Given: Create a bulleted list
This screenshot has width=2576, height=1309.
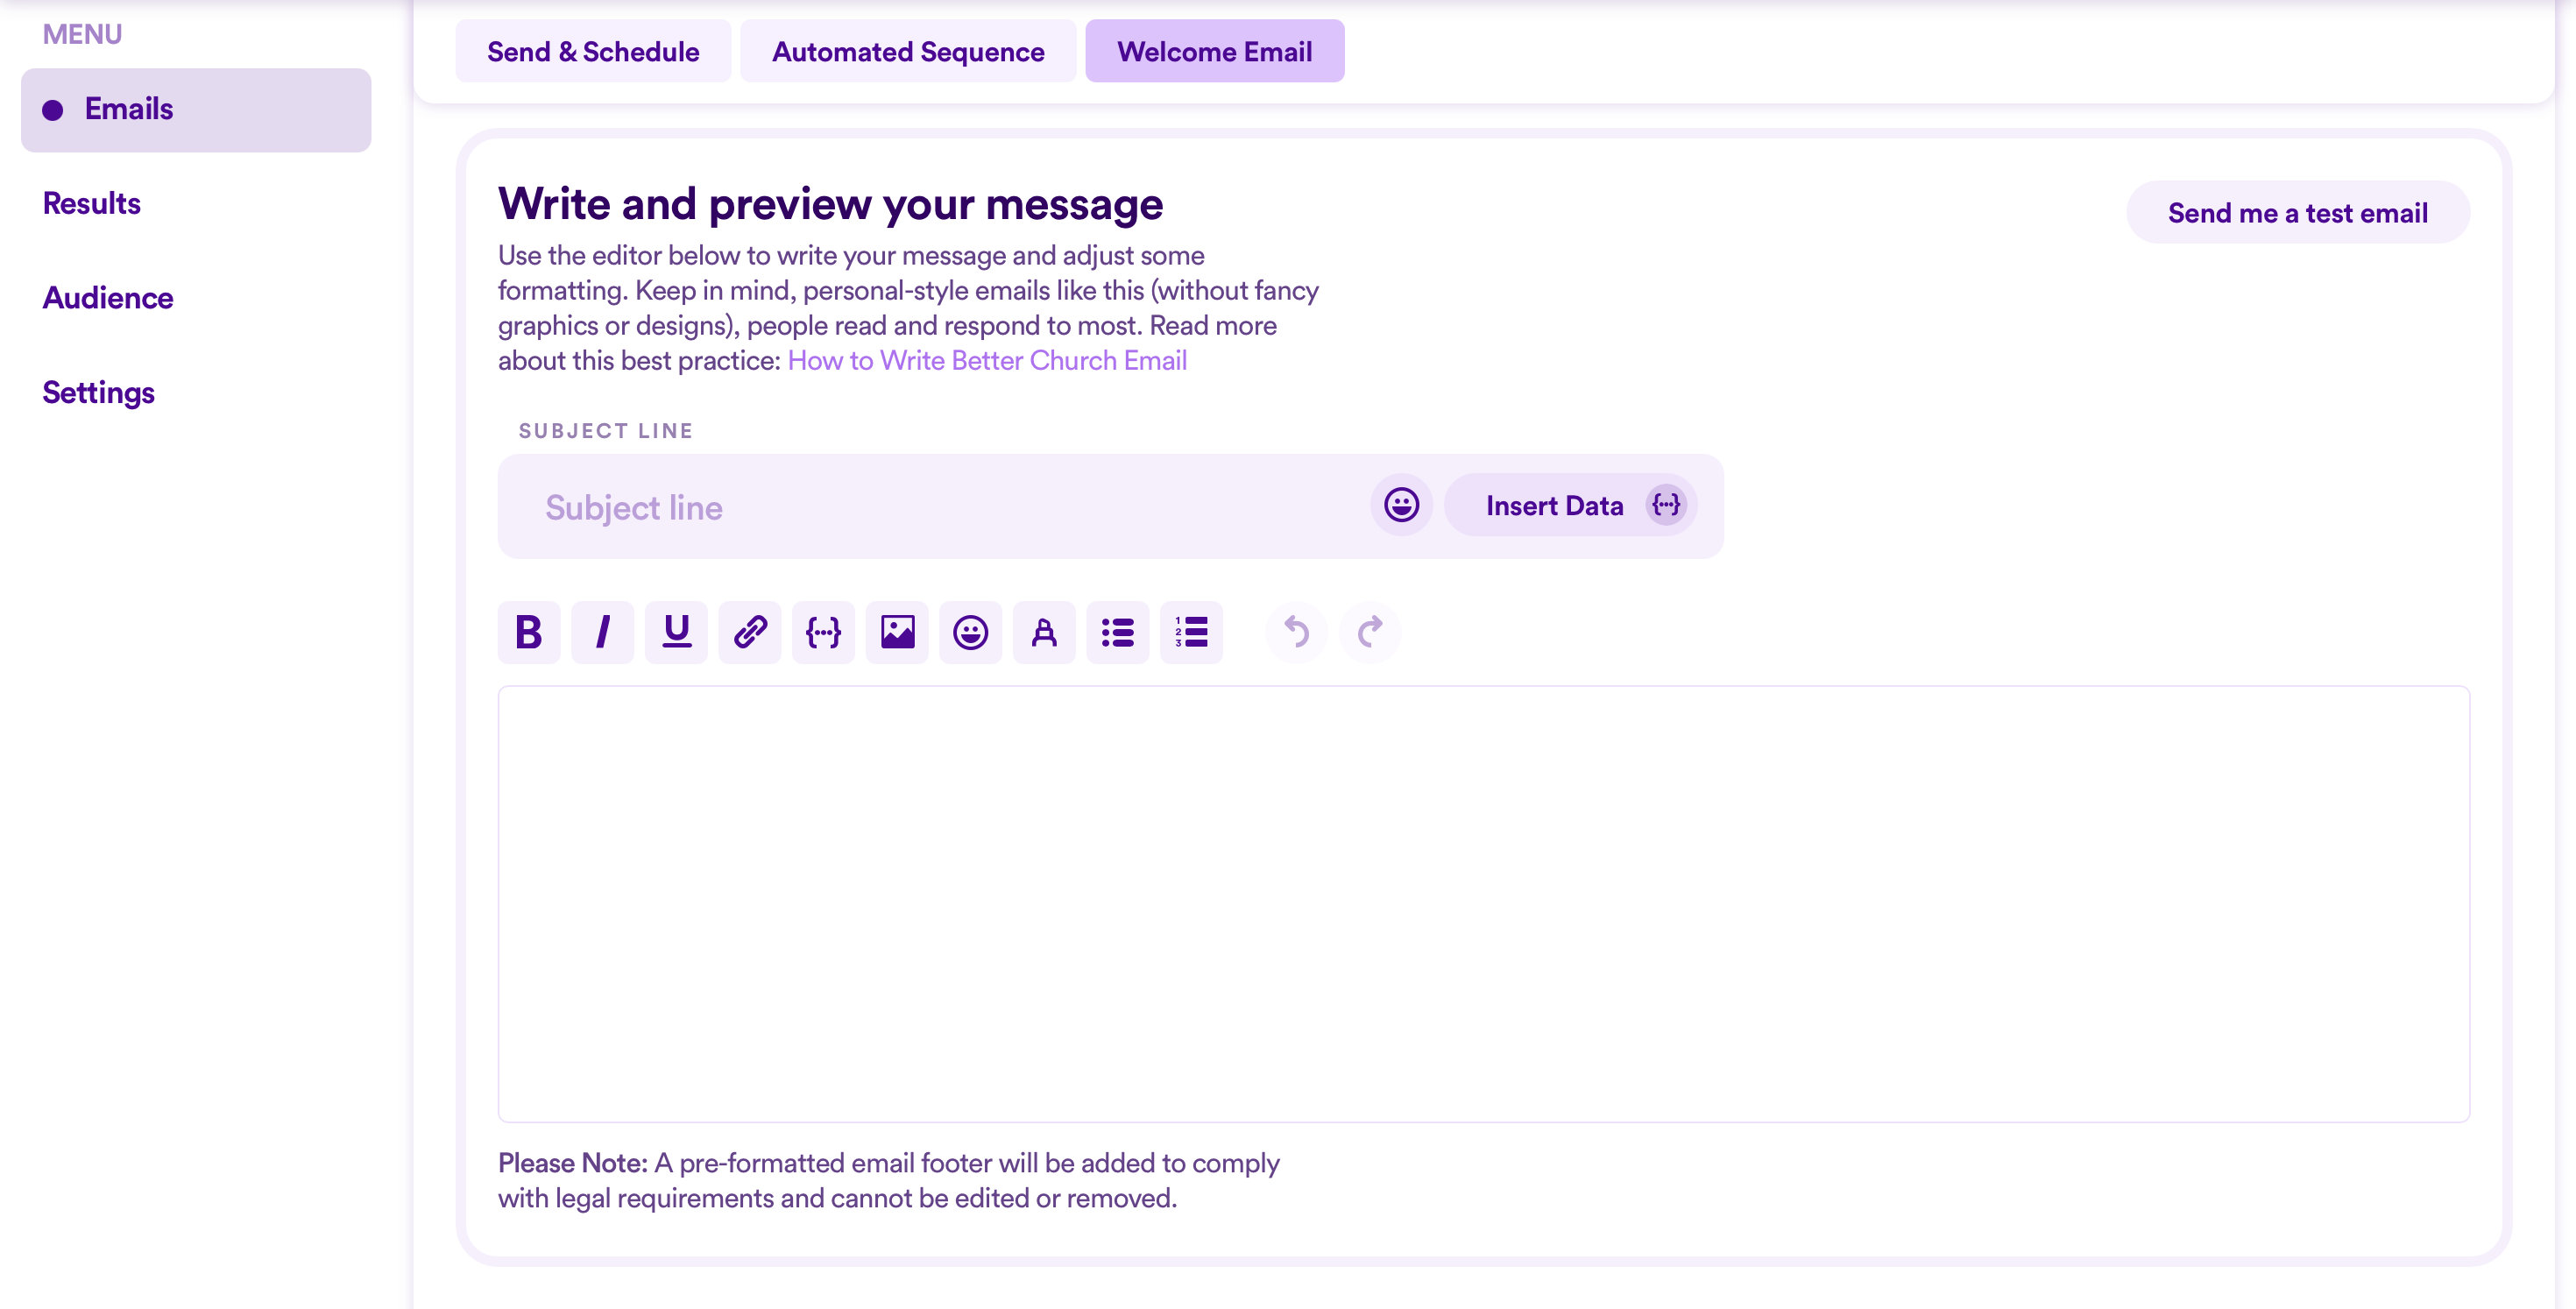Looking at the screenshot, I should click(x=1118, y=632).
